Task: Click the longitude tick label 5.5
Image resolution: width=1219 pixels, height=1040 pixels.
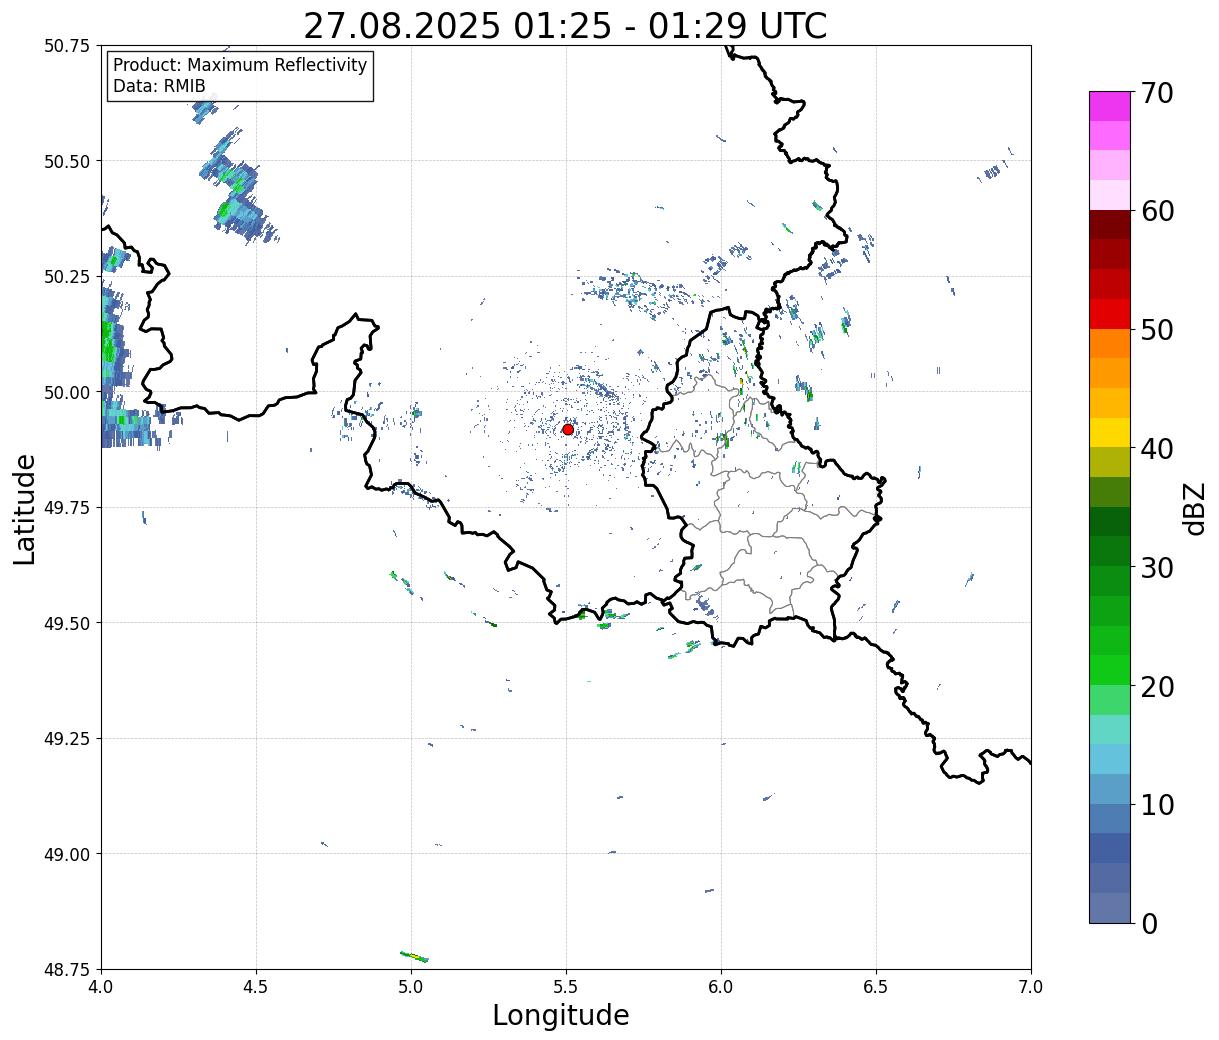Action: pyautogui.click(x=566, y=987)
